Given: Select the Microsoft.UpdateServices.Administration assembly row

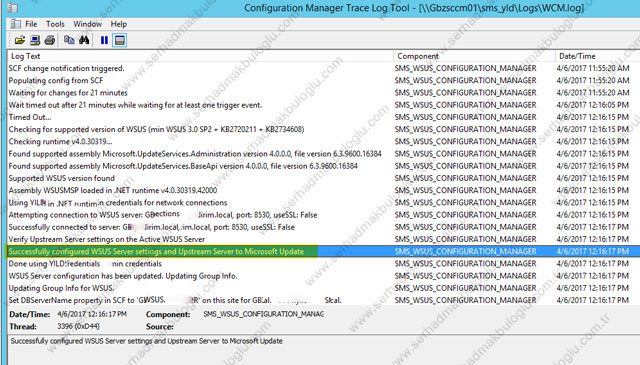Looking at the screenshot, I should (324, 154).
